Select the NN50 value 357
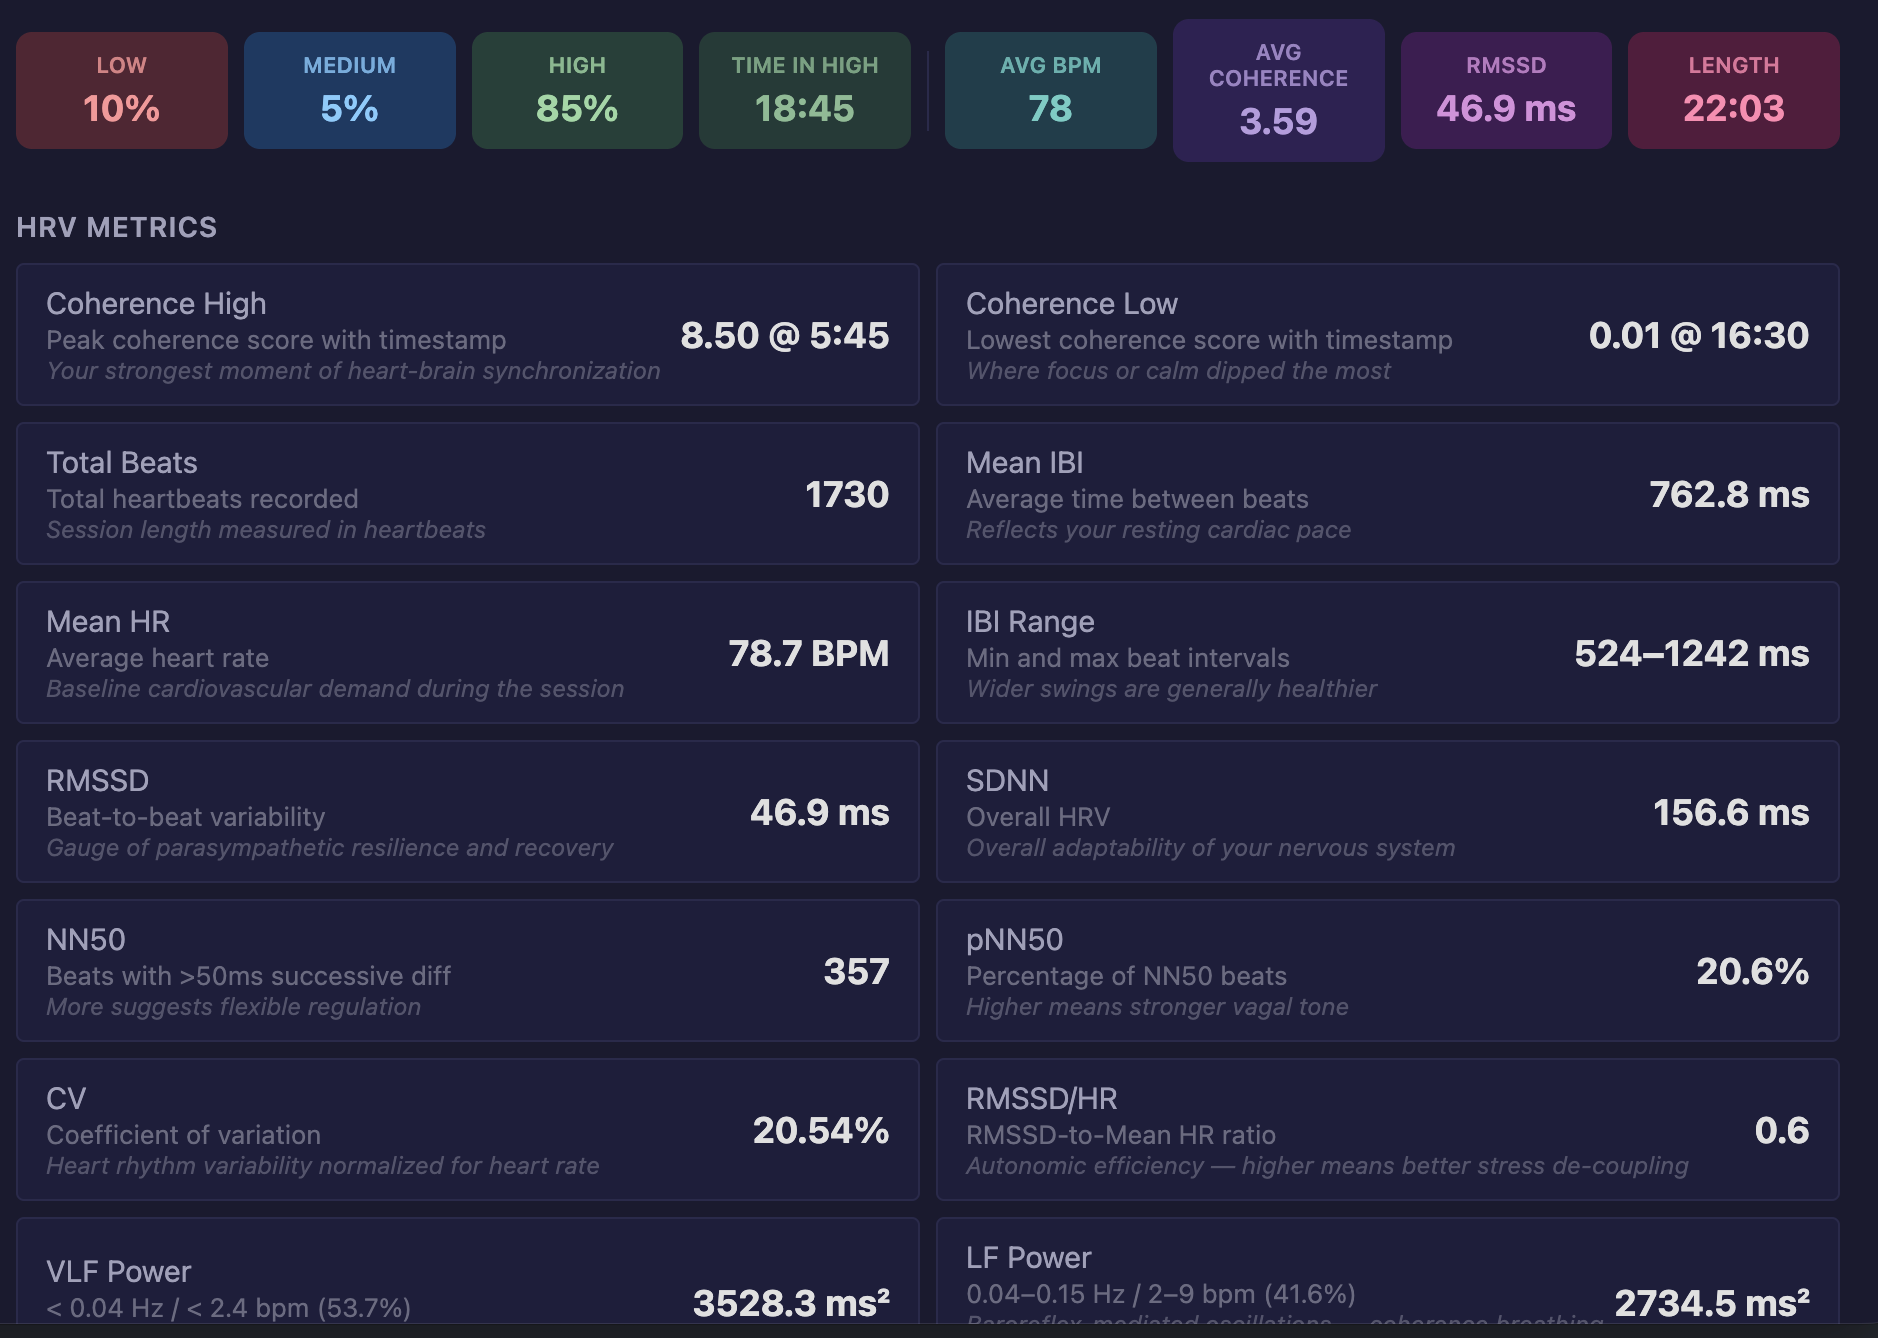The height and width of the screenshot is (1338, 1878). point(856,971)
